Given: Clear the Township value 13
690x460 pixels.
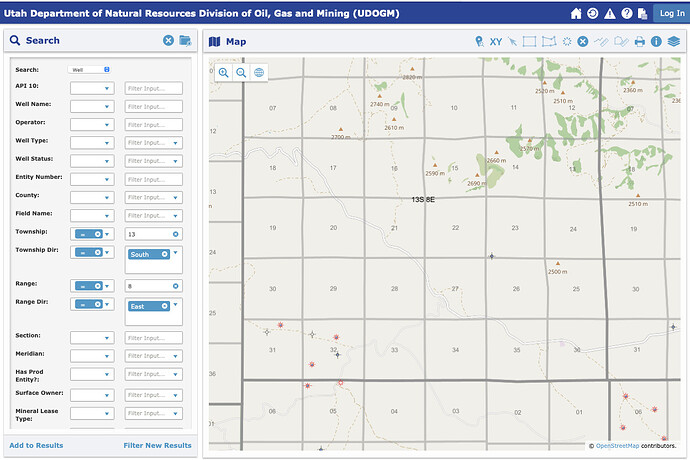Looking at the screenshot, I should click(x=176, y=234).
